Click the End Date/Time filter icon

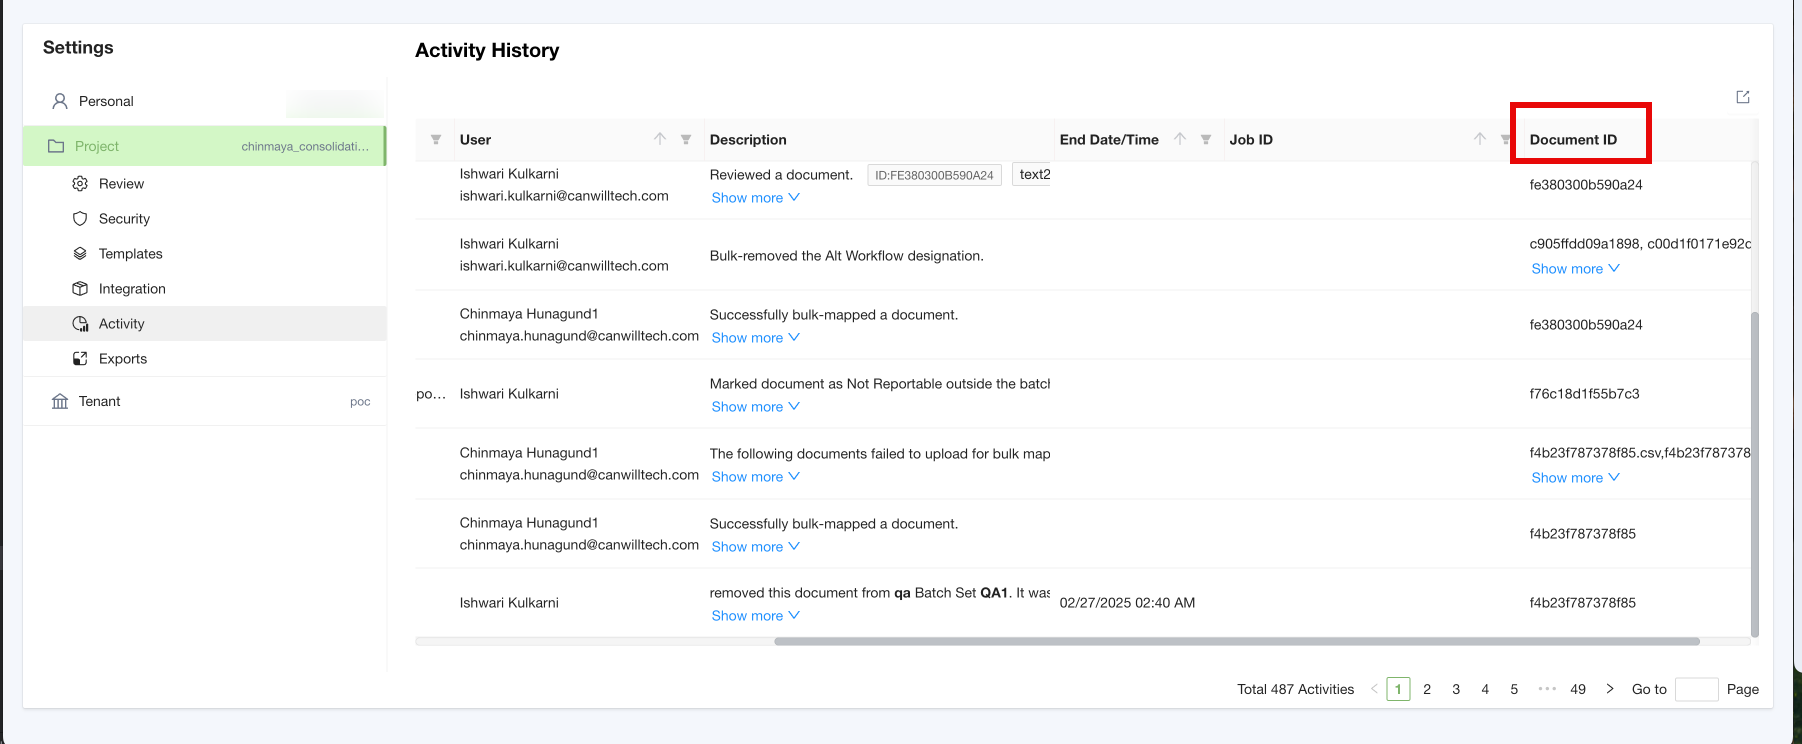pos(1206,139)
